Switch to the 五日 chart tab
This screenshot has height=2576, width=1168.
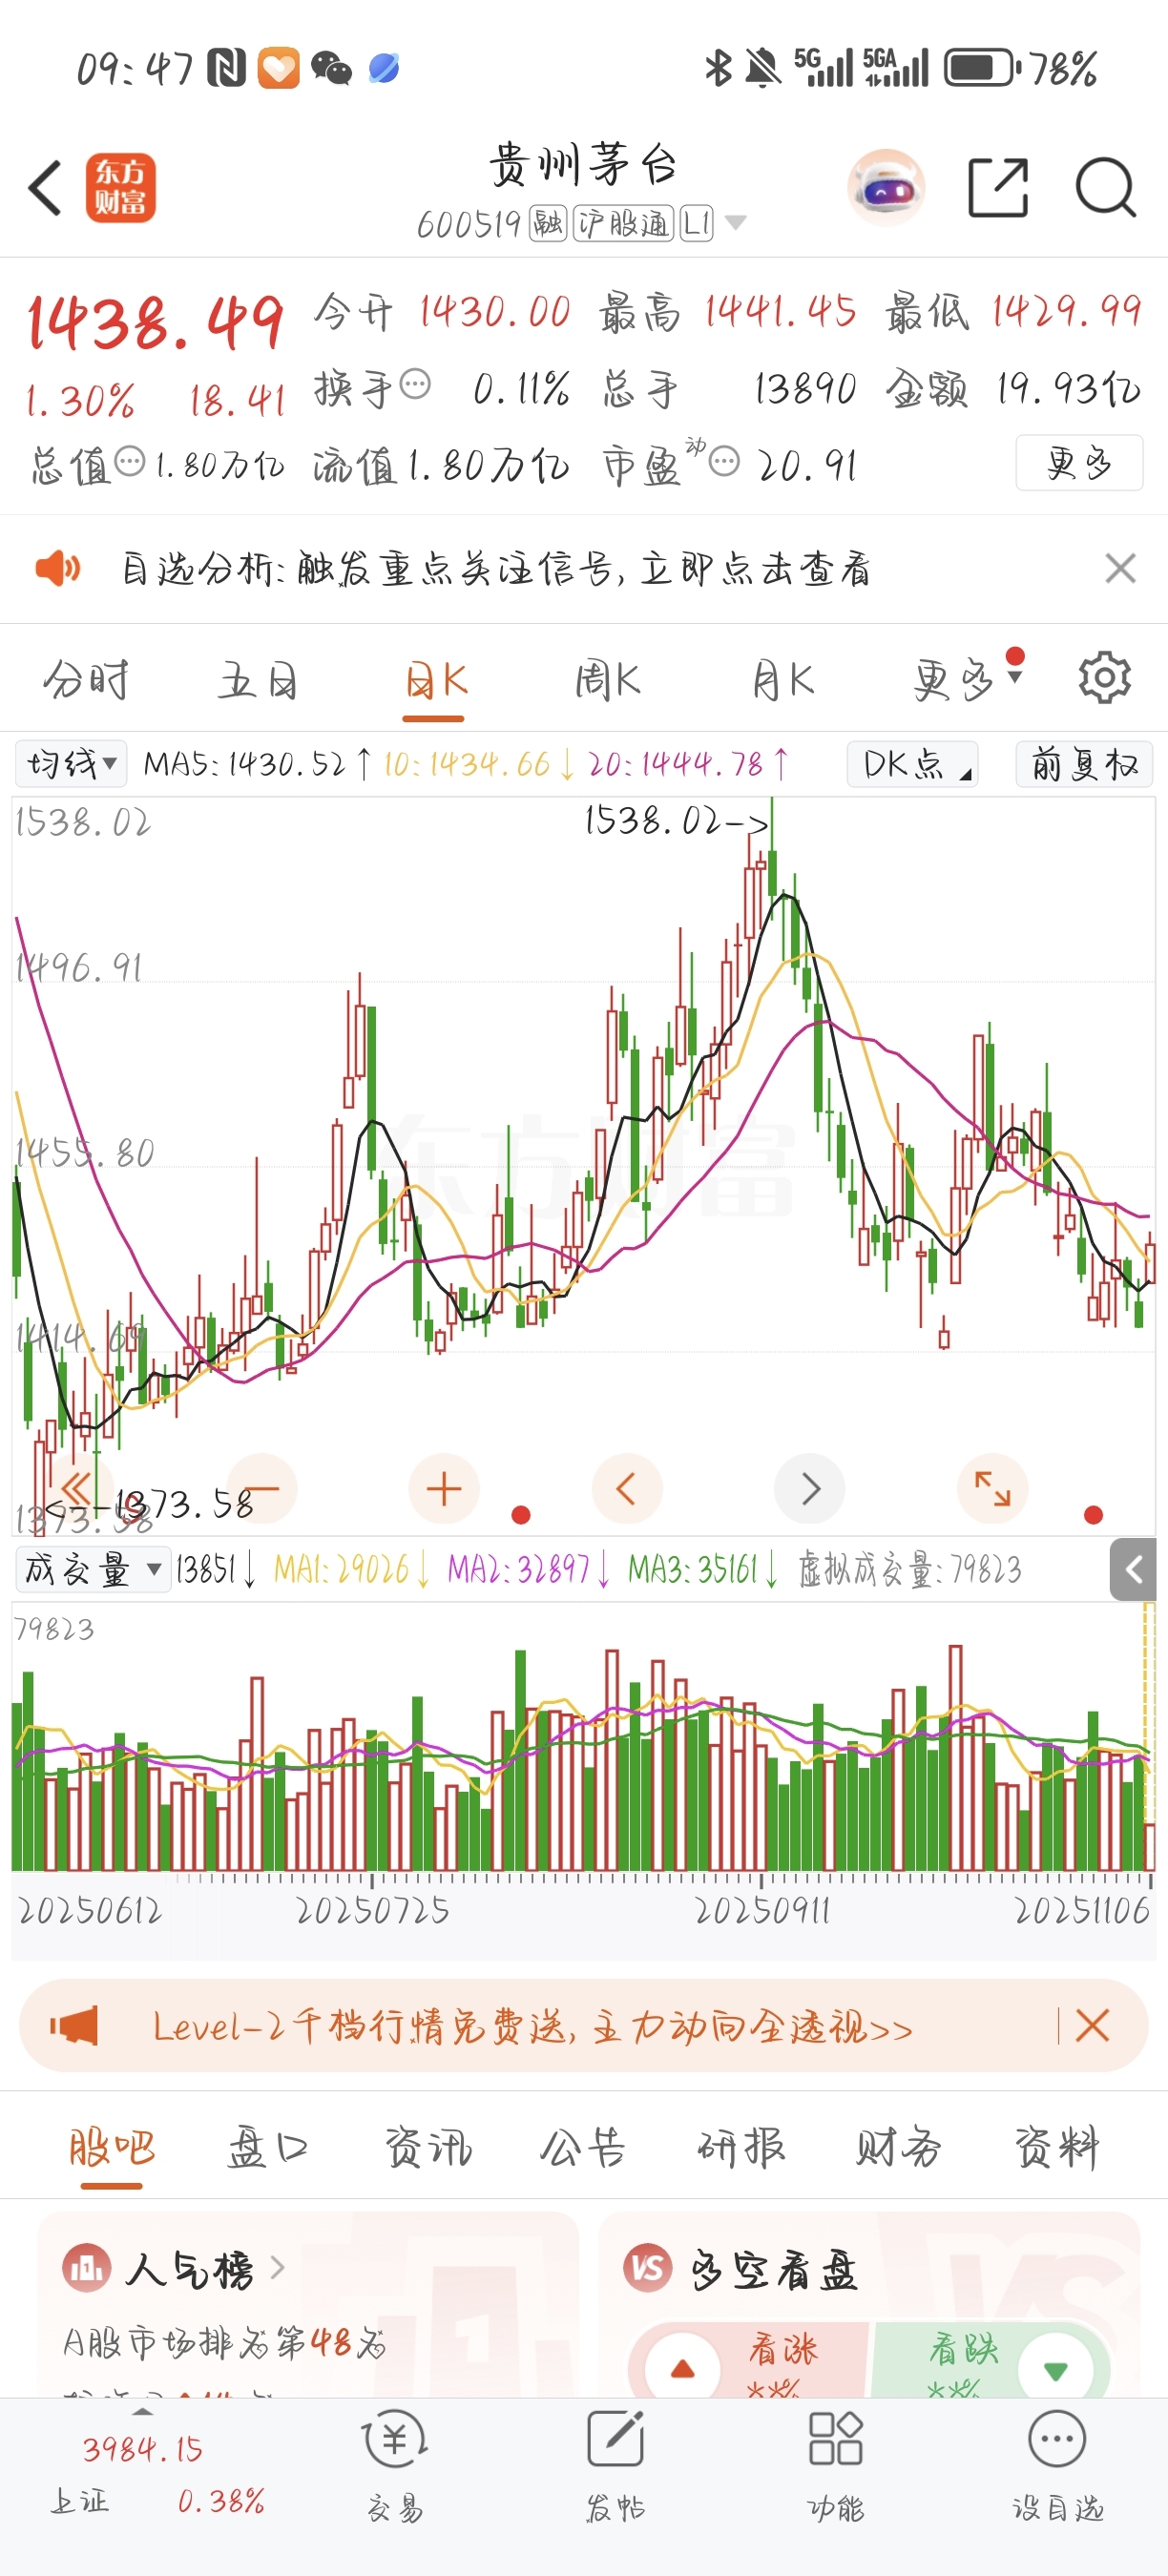[x=259, y=681]
